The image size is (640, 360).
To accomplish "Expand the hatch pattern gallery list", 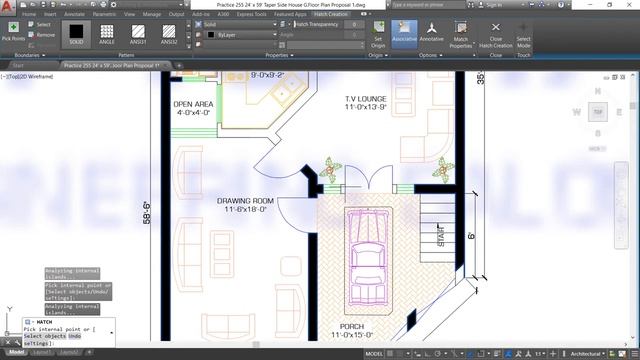I will 188,46.
